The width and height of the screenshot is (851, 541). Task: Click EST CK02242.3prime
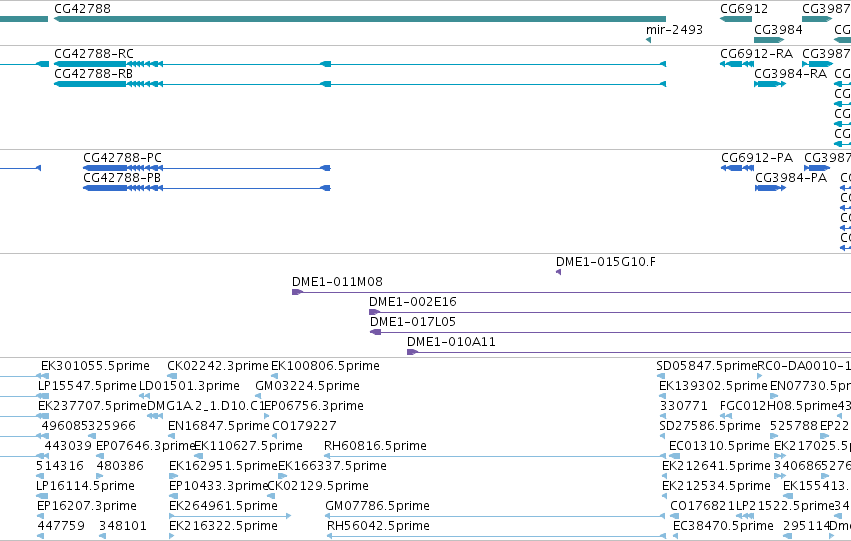(x=172, y=375)
